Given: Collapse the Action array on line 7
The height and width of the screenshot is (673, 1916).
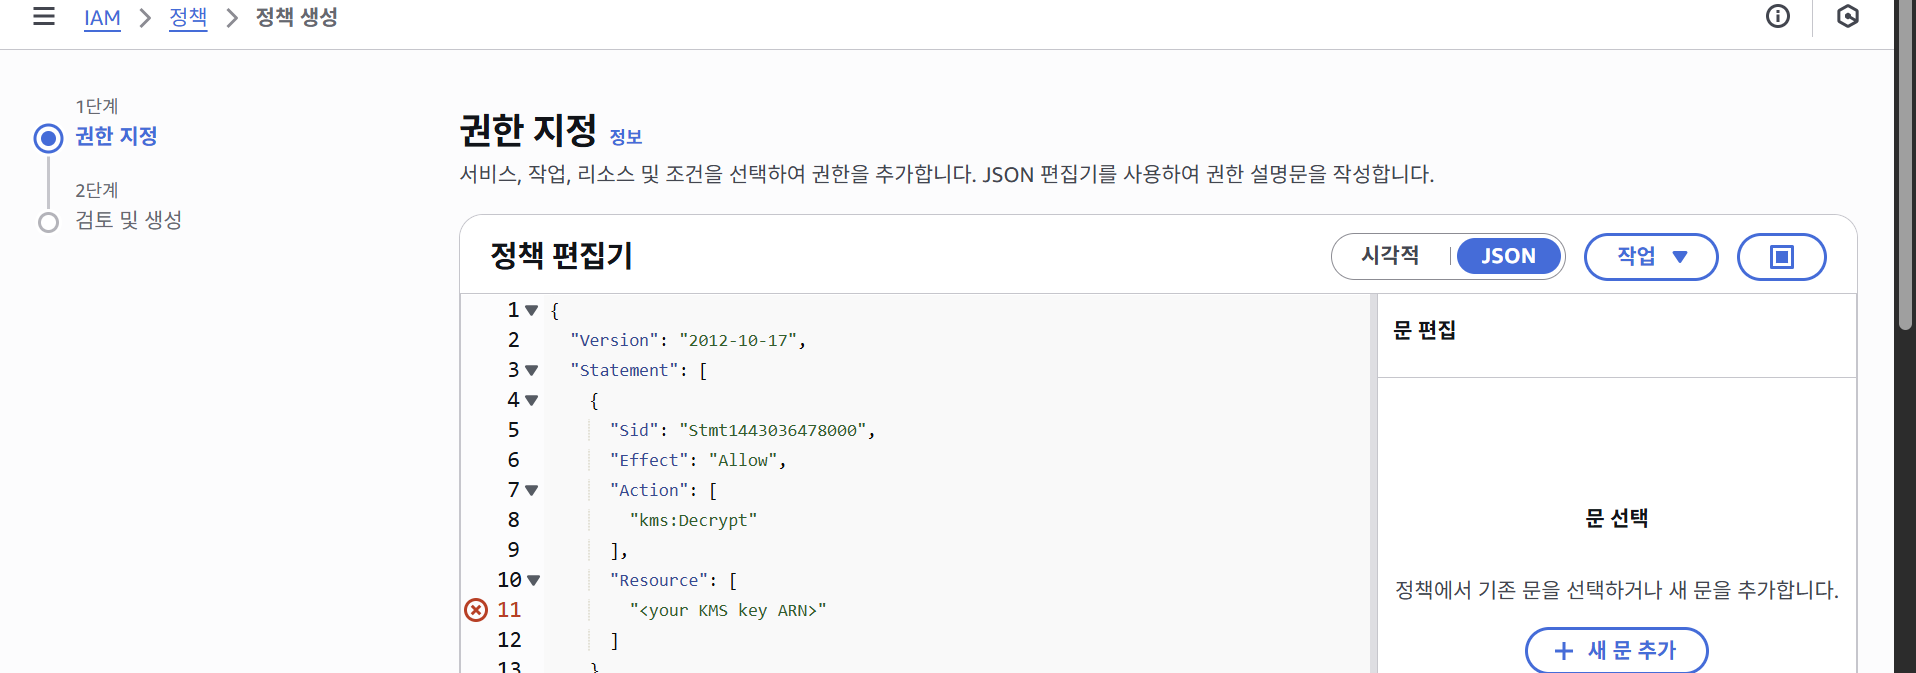Looking at the screenshot, I should coord(532,490).
